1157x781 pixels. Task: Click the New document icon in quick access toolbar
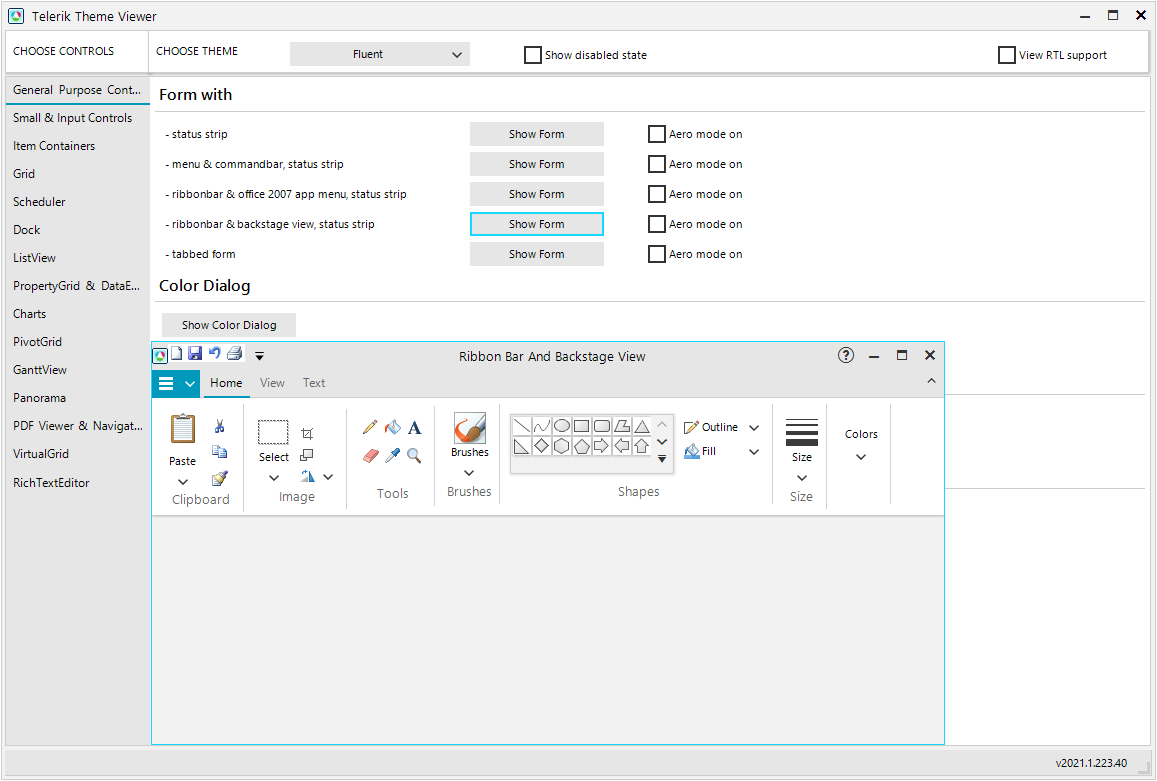(x=177, y=354)
